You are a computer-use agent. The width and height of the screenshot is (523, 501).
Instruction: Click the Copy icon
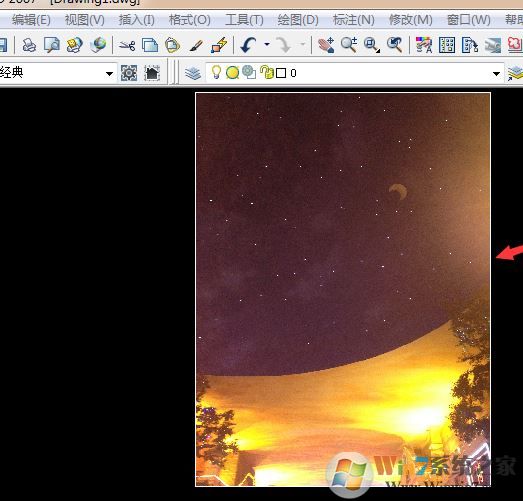point(150,45)
